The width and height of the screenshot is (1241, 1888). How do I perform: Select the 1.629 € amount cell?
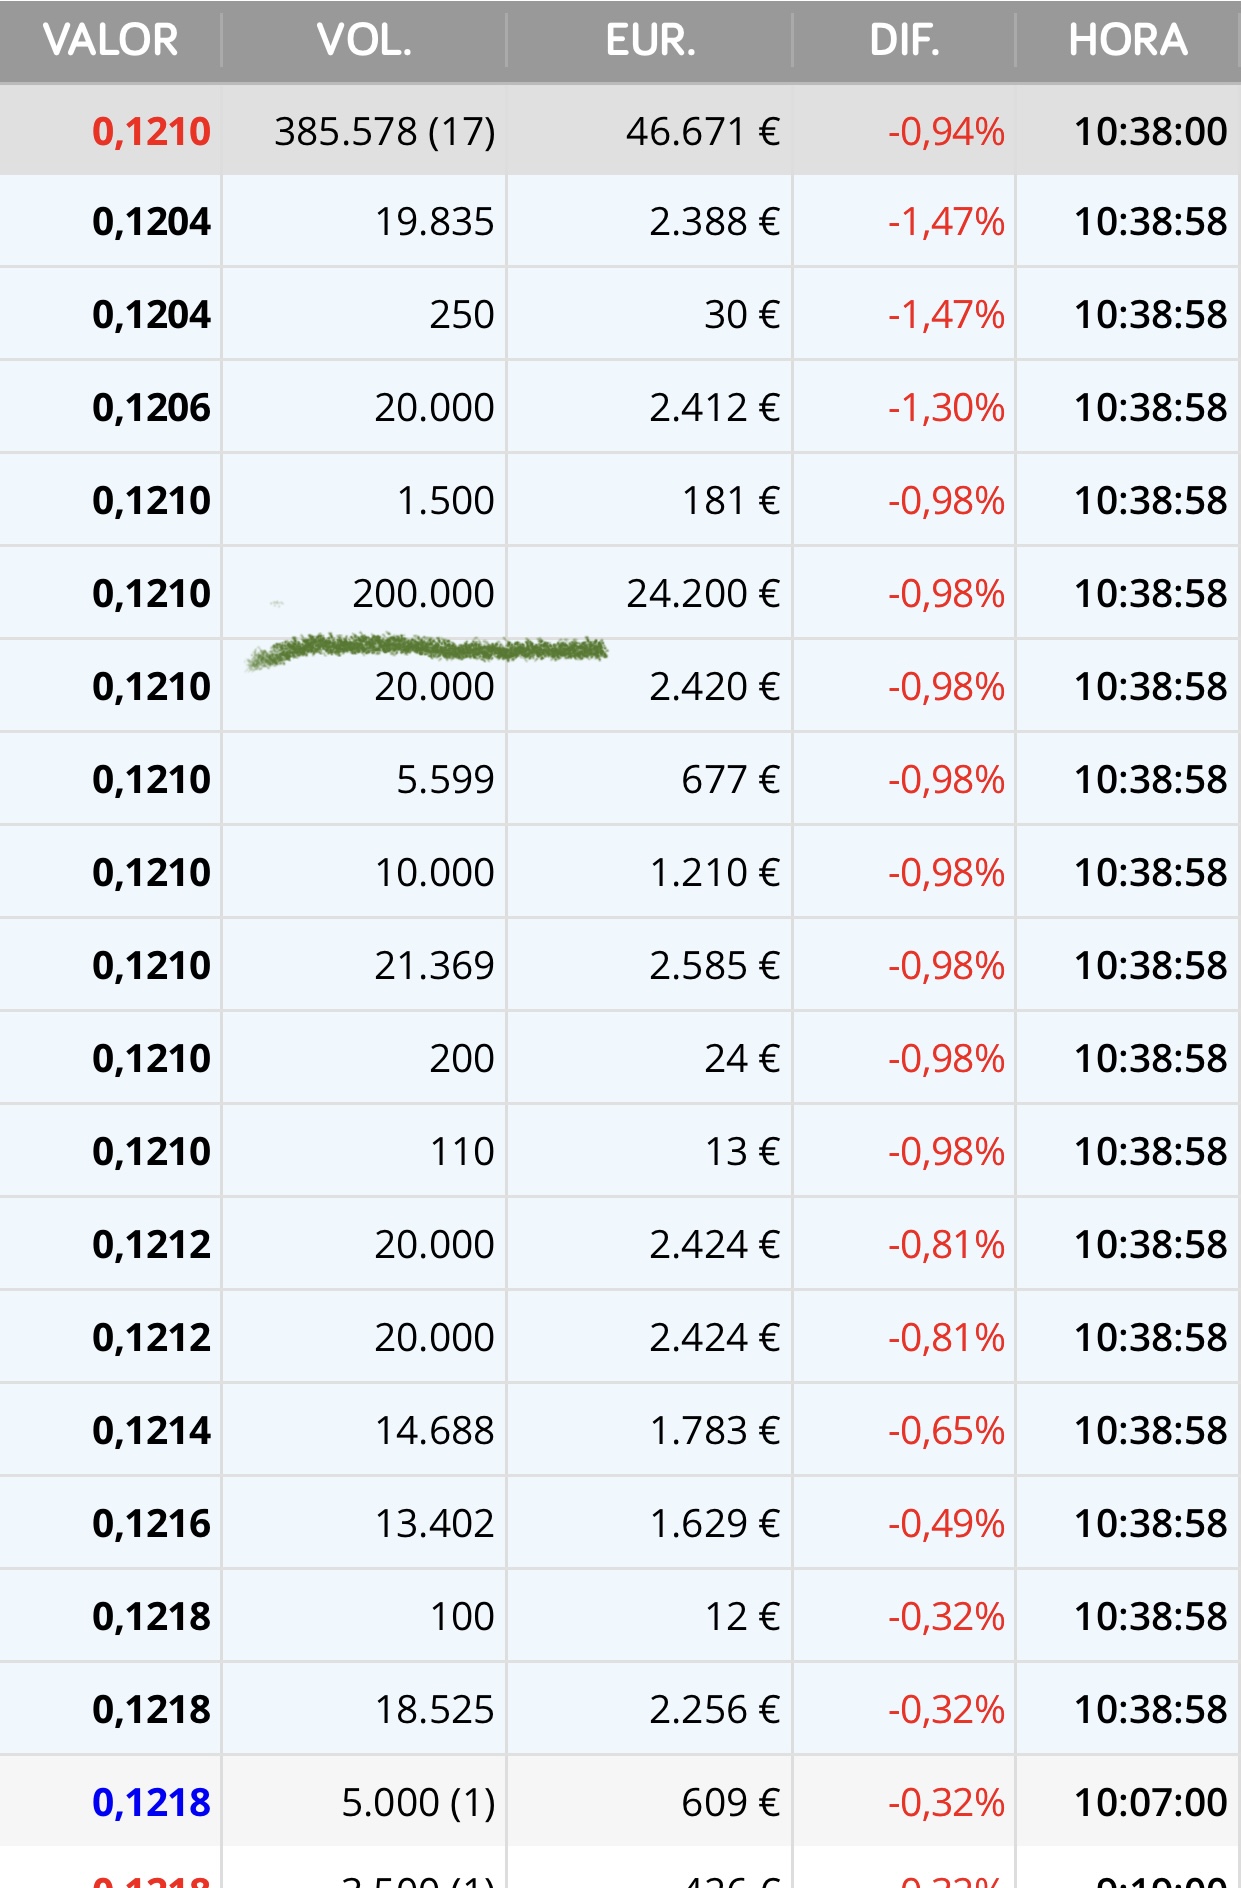[x=714, y=1523]
